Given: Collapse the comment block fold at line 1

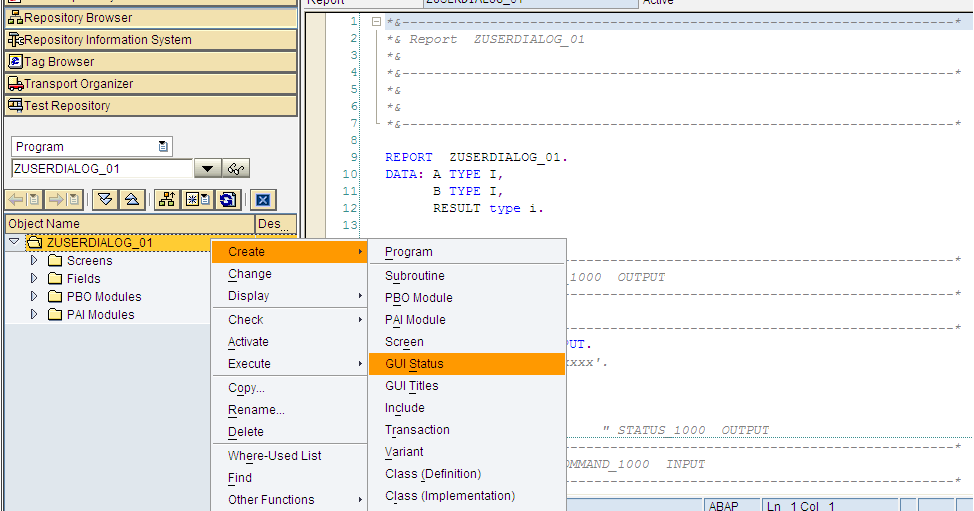Looking at the screenshot, I should point(376,22).
